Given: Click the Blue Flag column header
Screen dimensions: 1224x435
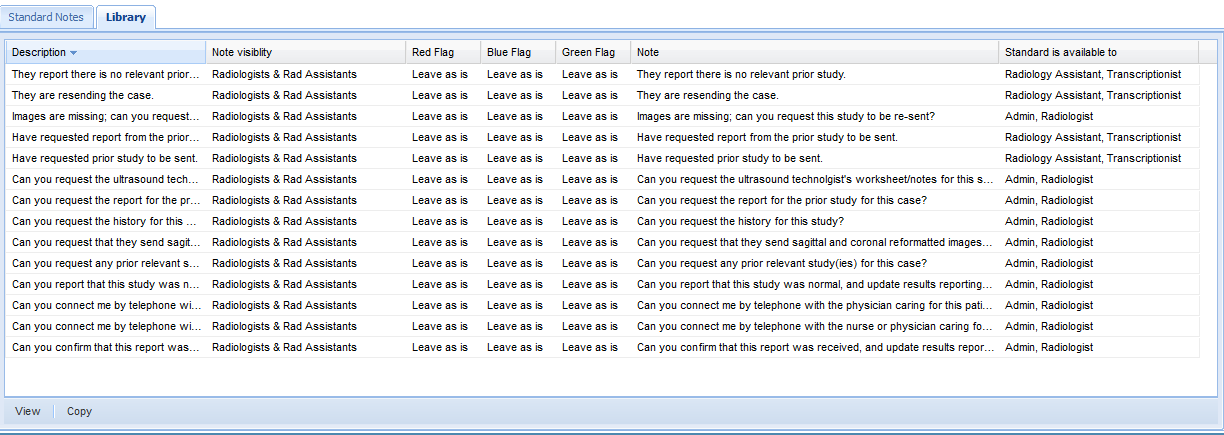Looking at the screenshot, I should coord(509,52).
